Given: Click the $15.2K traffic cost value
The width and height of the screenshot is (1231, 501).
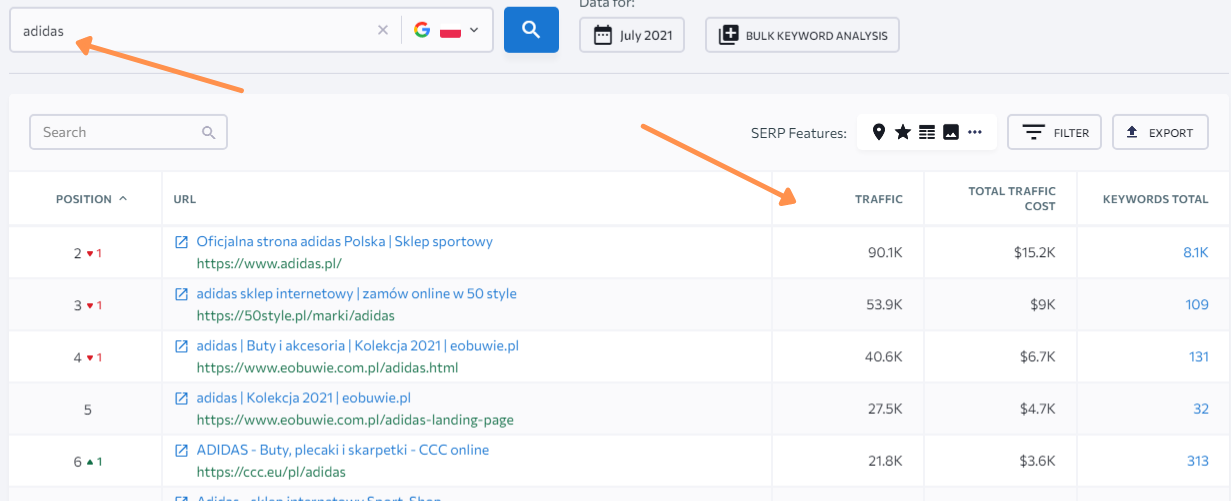Looking at the screenshot, I should point(1034,253).
